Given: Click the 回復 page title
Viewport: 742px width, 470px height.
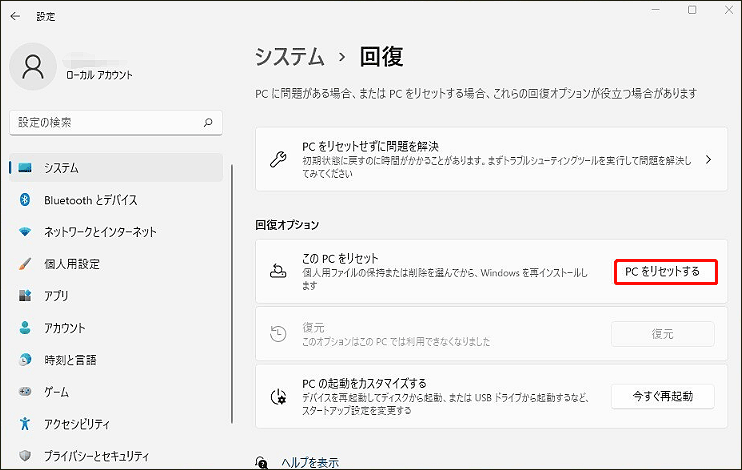Looking at the screenshot, I should click(x=381, y=57).
